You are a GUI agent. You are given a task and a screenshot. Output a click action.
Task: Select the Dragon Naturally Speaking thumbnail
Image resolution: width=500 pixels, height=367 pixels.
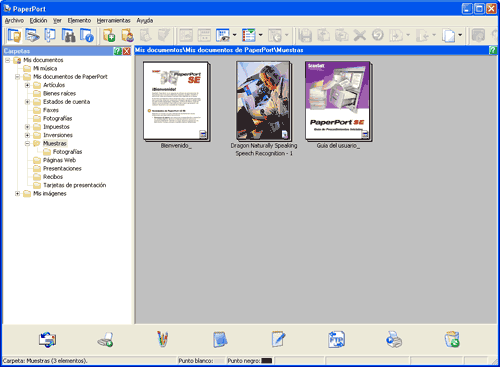pos(263,101)
